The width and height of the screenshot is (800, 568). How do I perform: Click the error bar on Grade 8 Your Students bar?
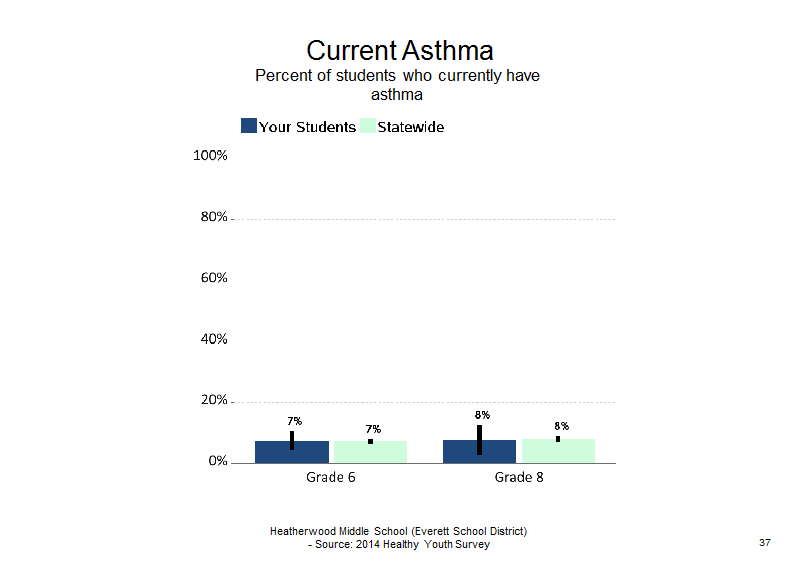click(x=480, y=440)
